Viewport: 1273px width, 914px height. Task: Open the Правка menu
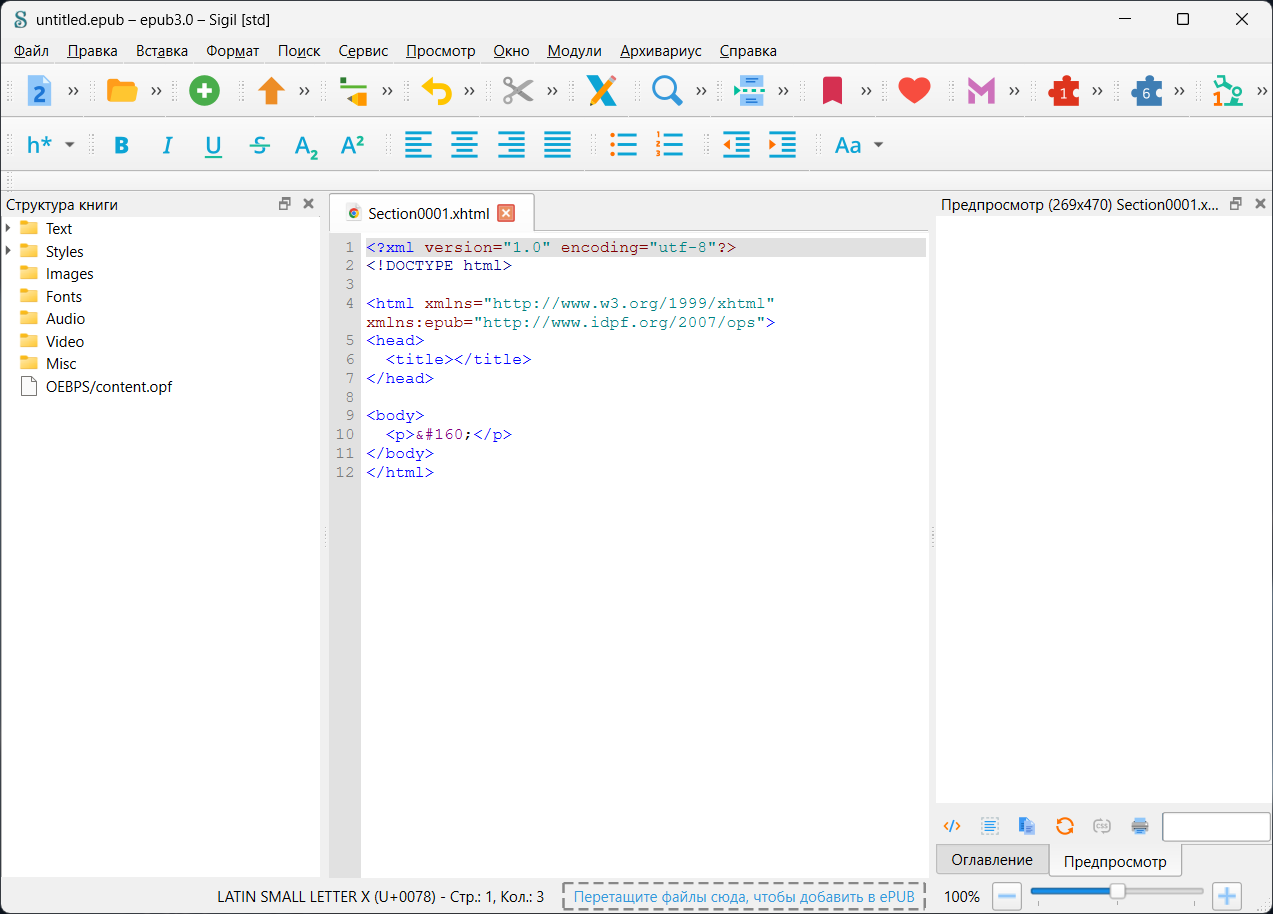click(92, 51)
